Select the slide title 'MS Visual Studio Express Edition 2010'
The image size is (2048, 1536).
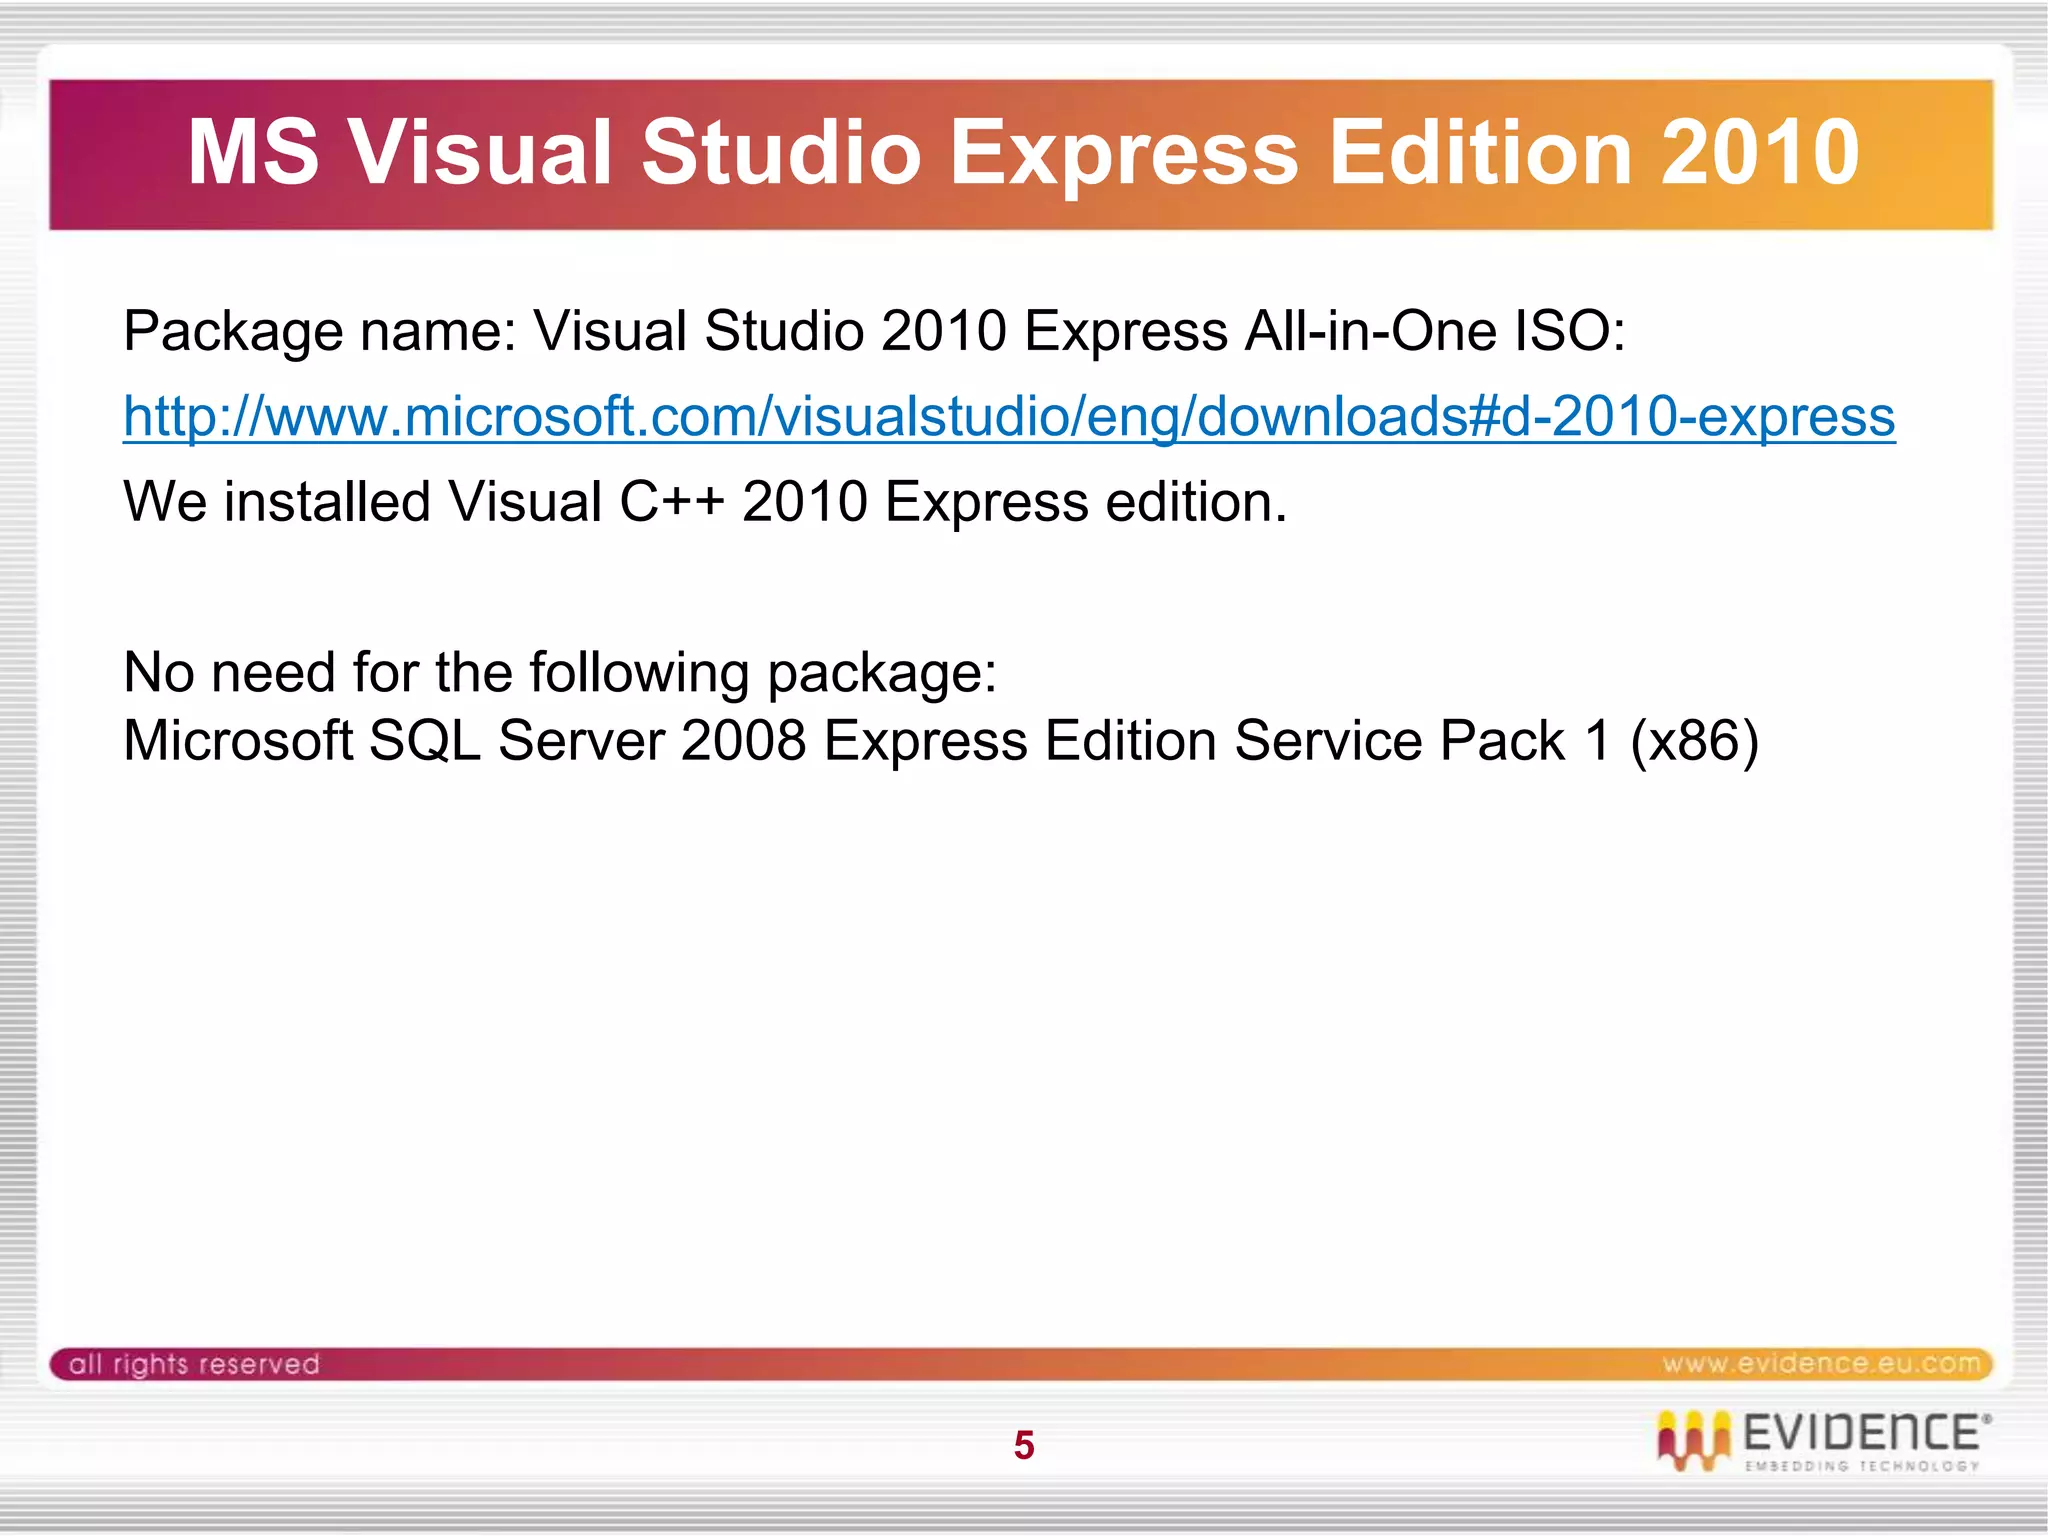click(x=1022, y=152)
